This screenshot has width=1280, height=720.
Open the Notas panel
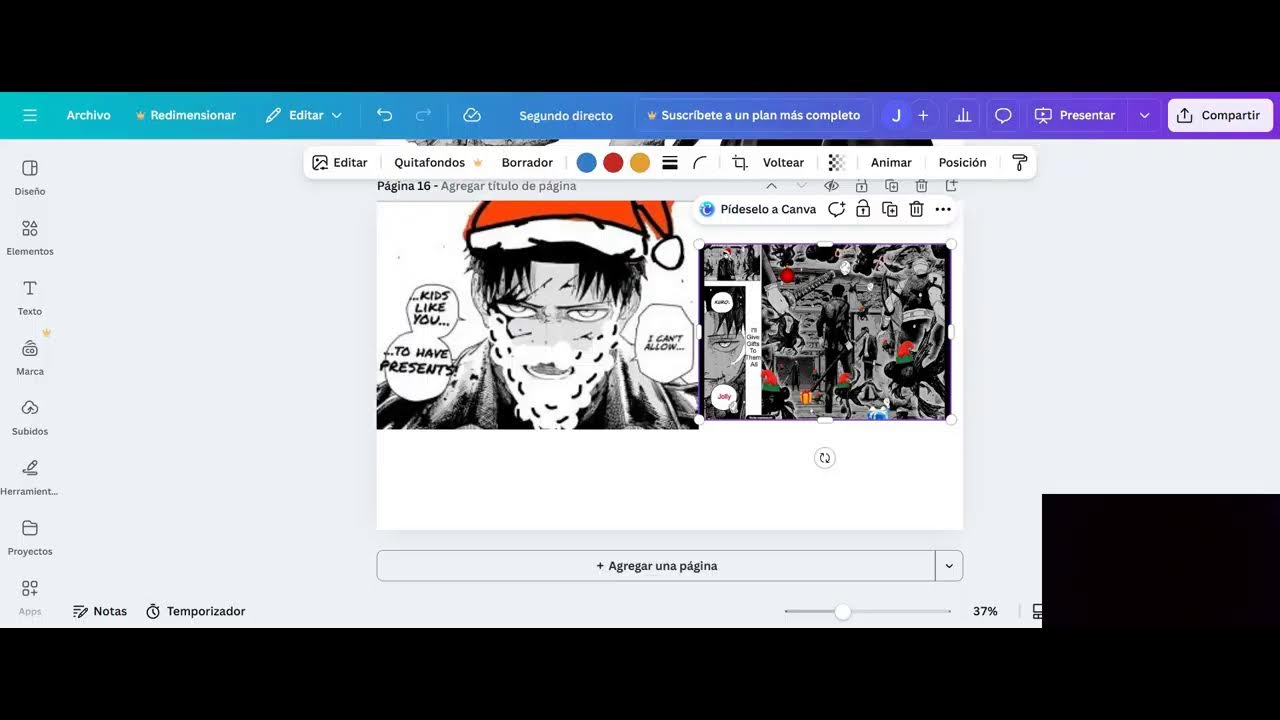[100, 611]
